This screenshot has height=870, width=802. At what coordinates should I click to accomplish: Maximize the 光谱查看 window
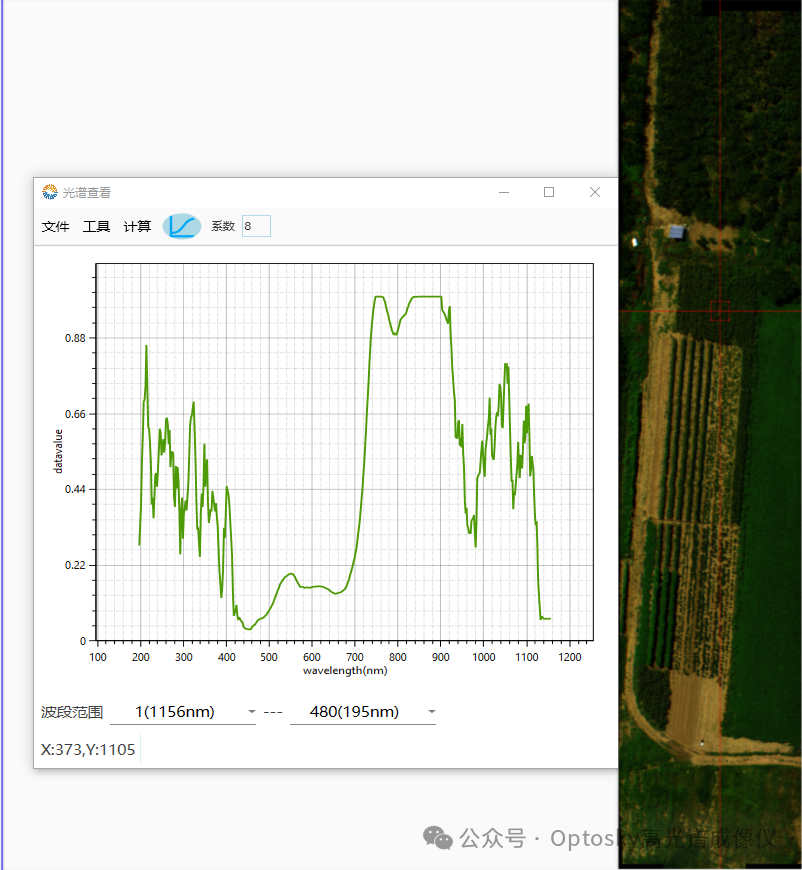[549, 192]
